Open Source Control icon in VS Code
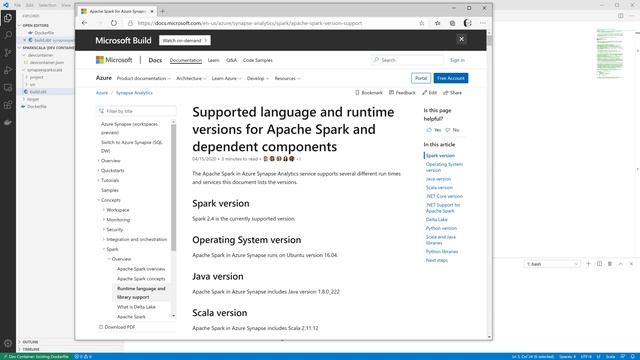 point(8,53)
